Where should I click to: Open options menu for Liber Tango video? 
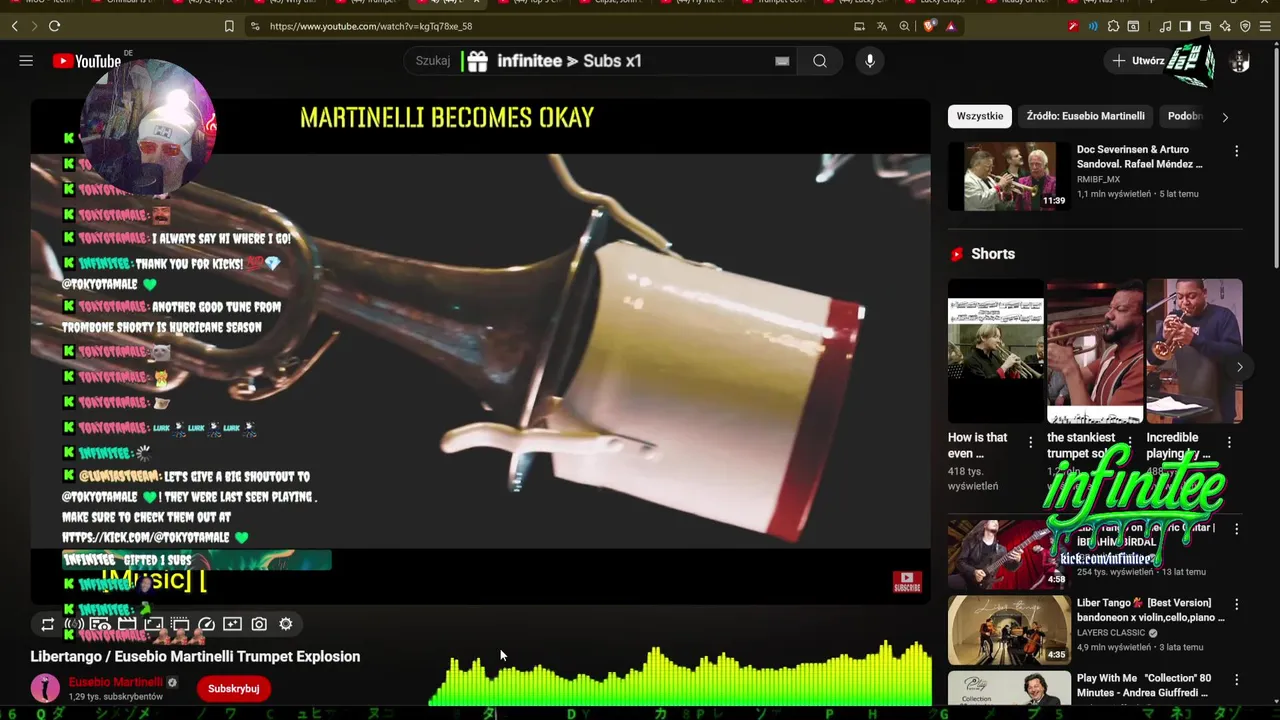coord(1236,605)
